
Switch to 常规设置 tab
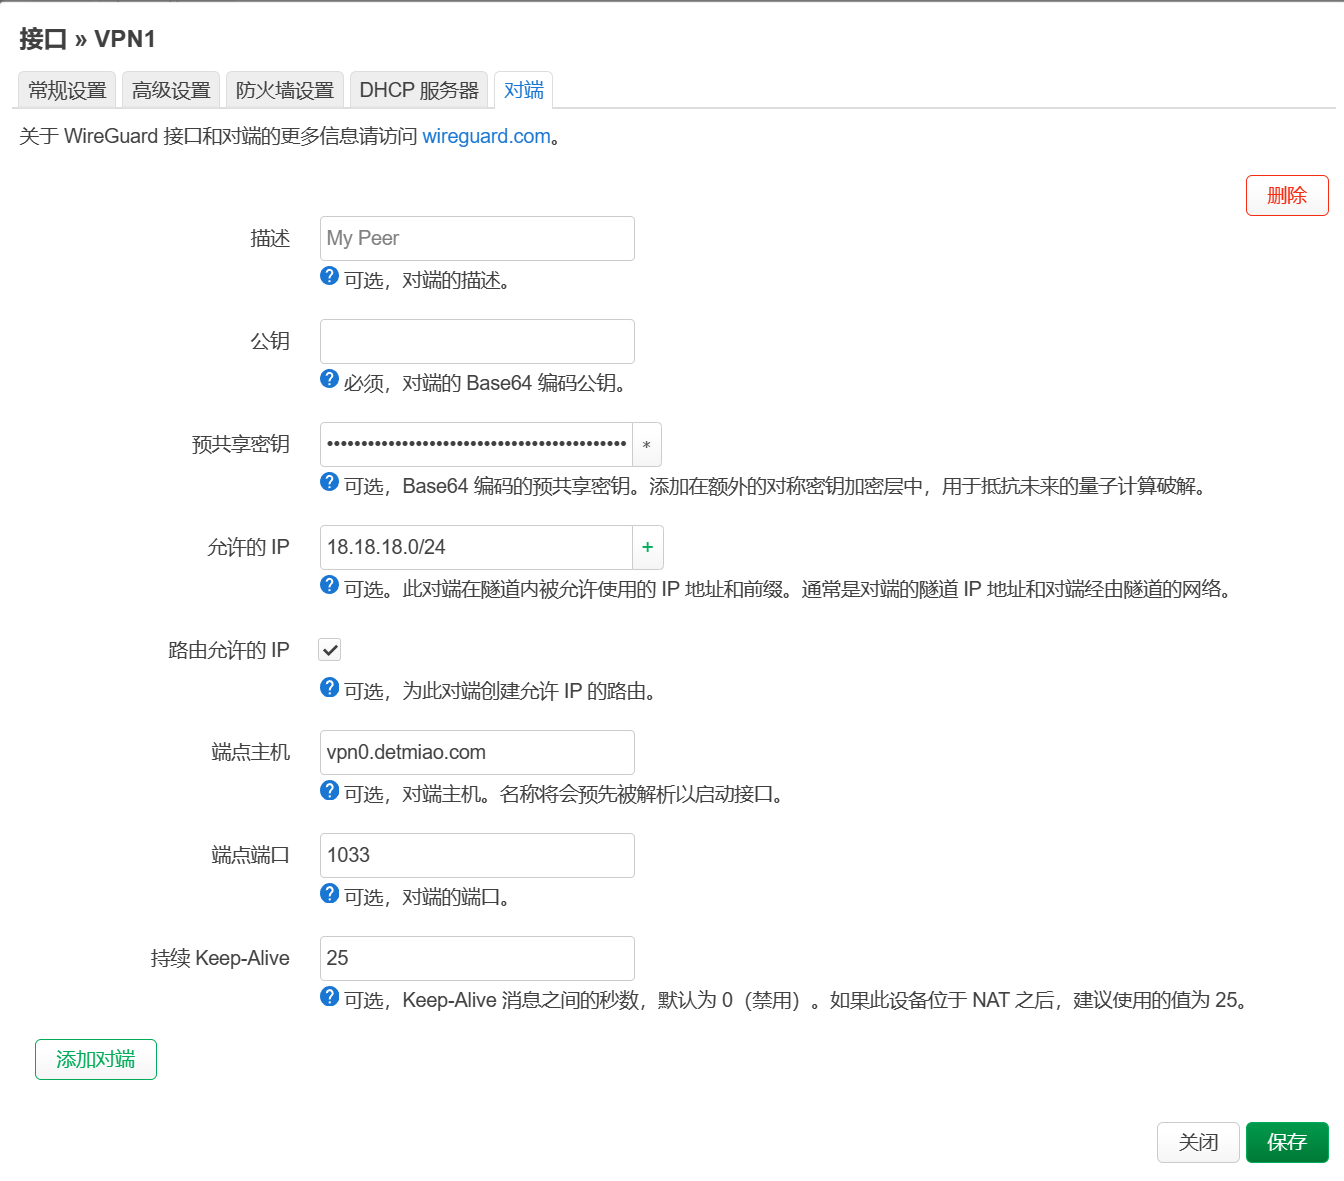(67, 90)
